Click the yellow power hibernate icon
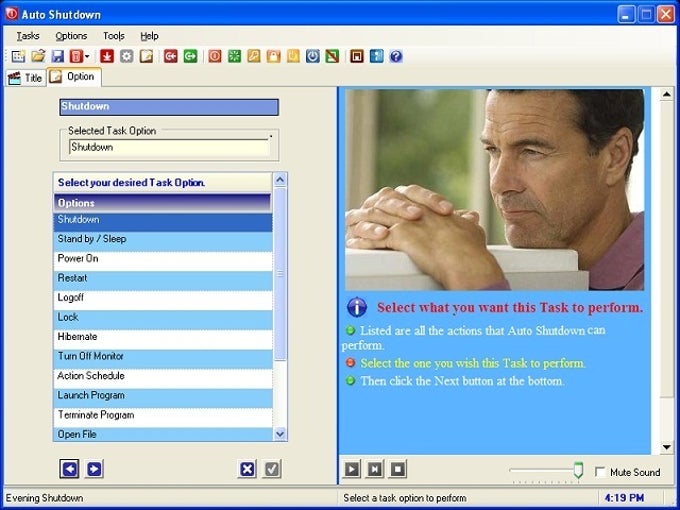The image size is (680, 510). tap(293, 56)
